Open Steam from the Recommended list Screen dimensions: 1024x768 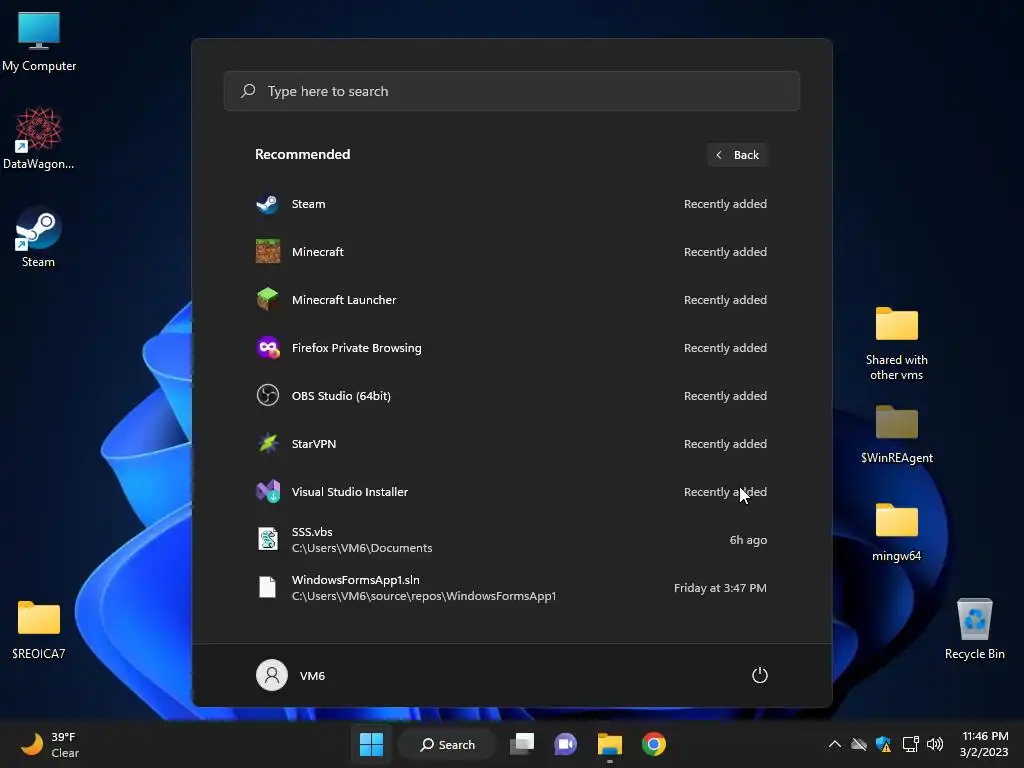[x=511, y=204]
